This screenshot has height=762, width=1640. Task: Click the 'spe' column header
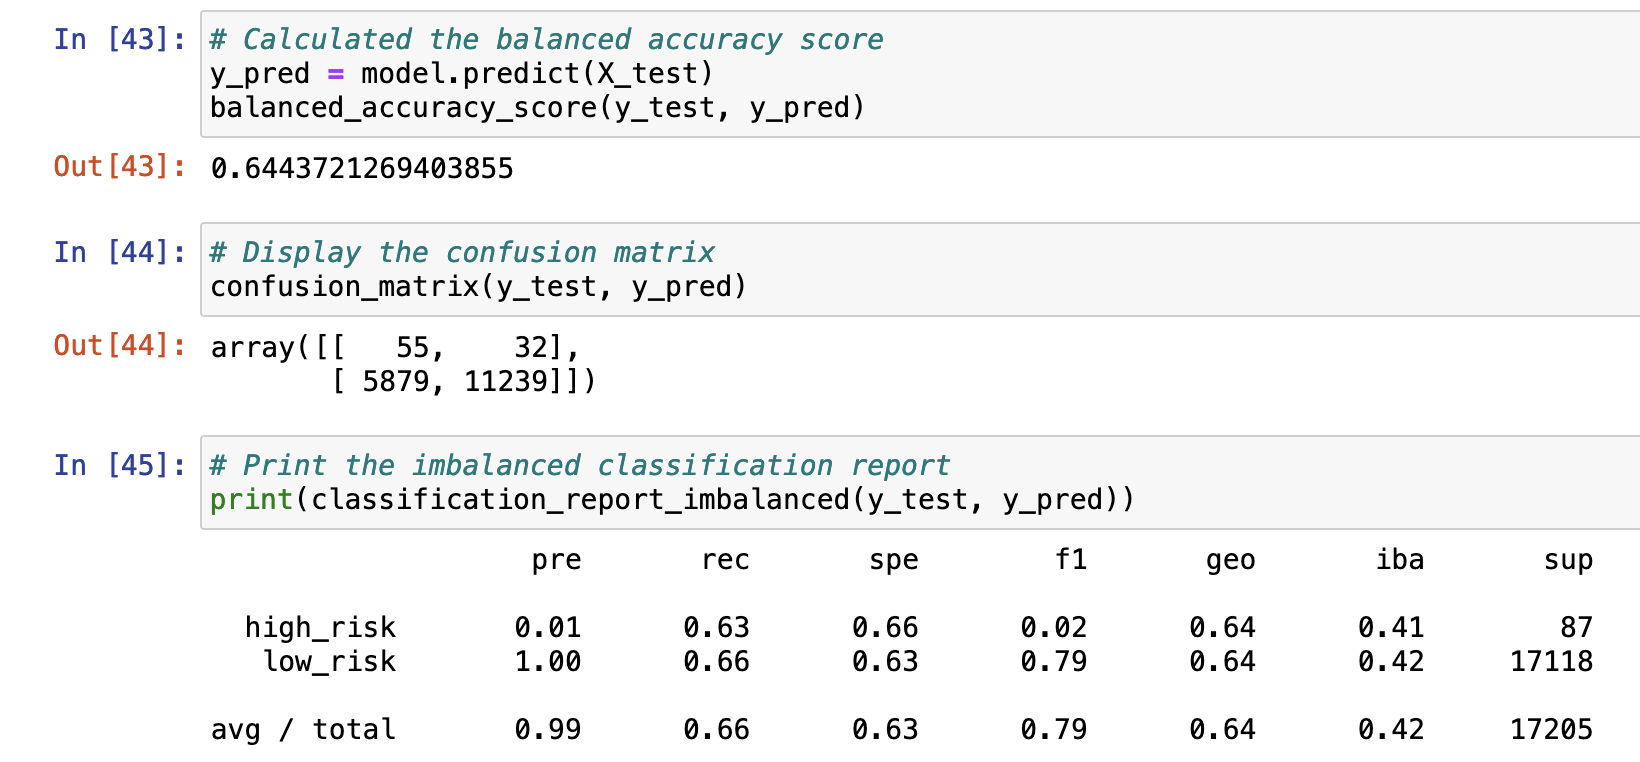894,560
